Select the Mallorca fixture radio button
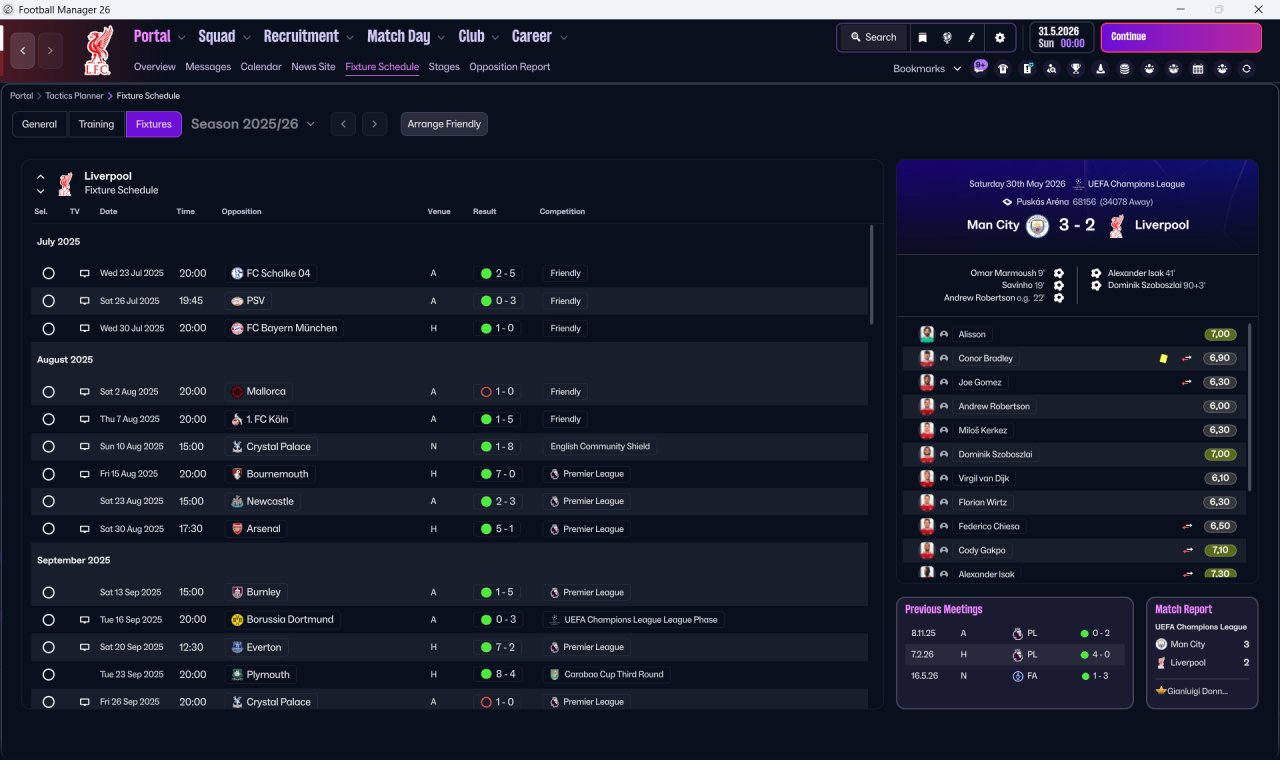Screen dimensions: 1280x760 point(48,392)
